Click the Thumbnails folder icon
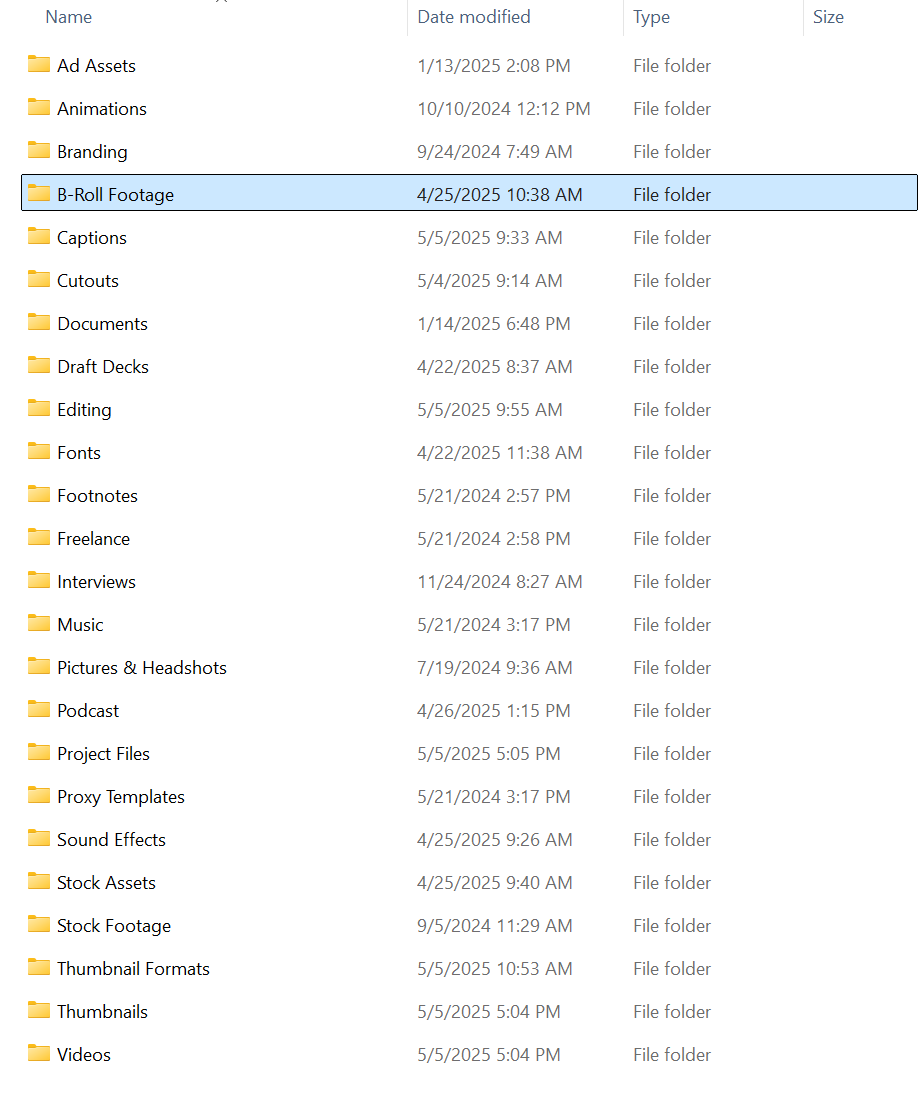The width and height of the screenshot is (921, 1106). click(x=39, y=1011)
